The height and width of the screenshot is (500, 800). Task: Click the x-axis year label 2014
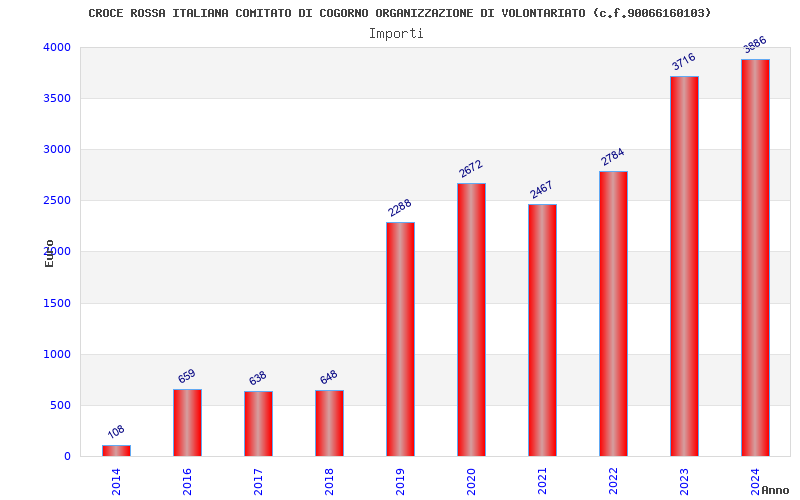pos(116,482)
